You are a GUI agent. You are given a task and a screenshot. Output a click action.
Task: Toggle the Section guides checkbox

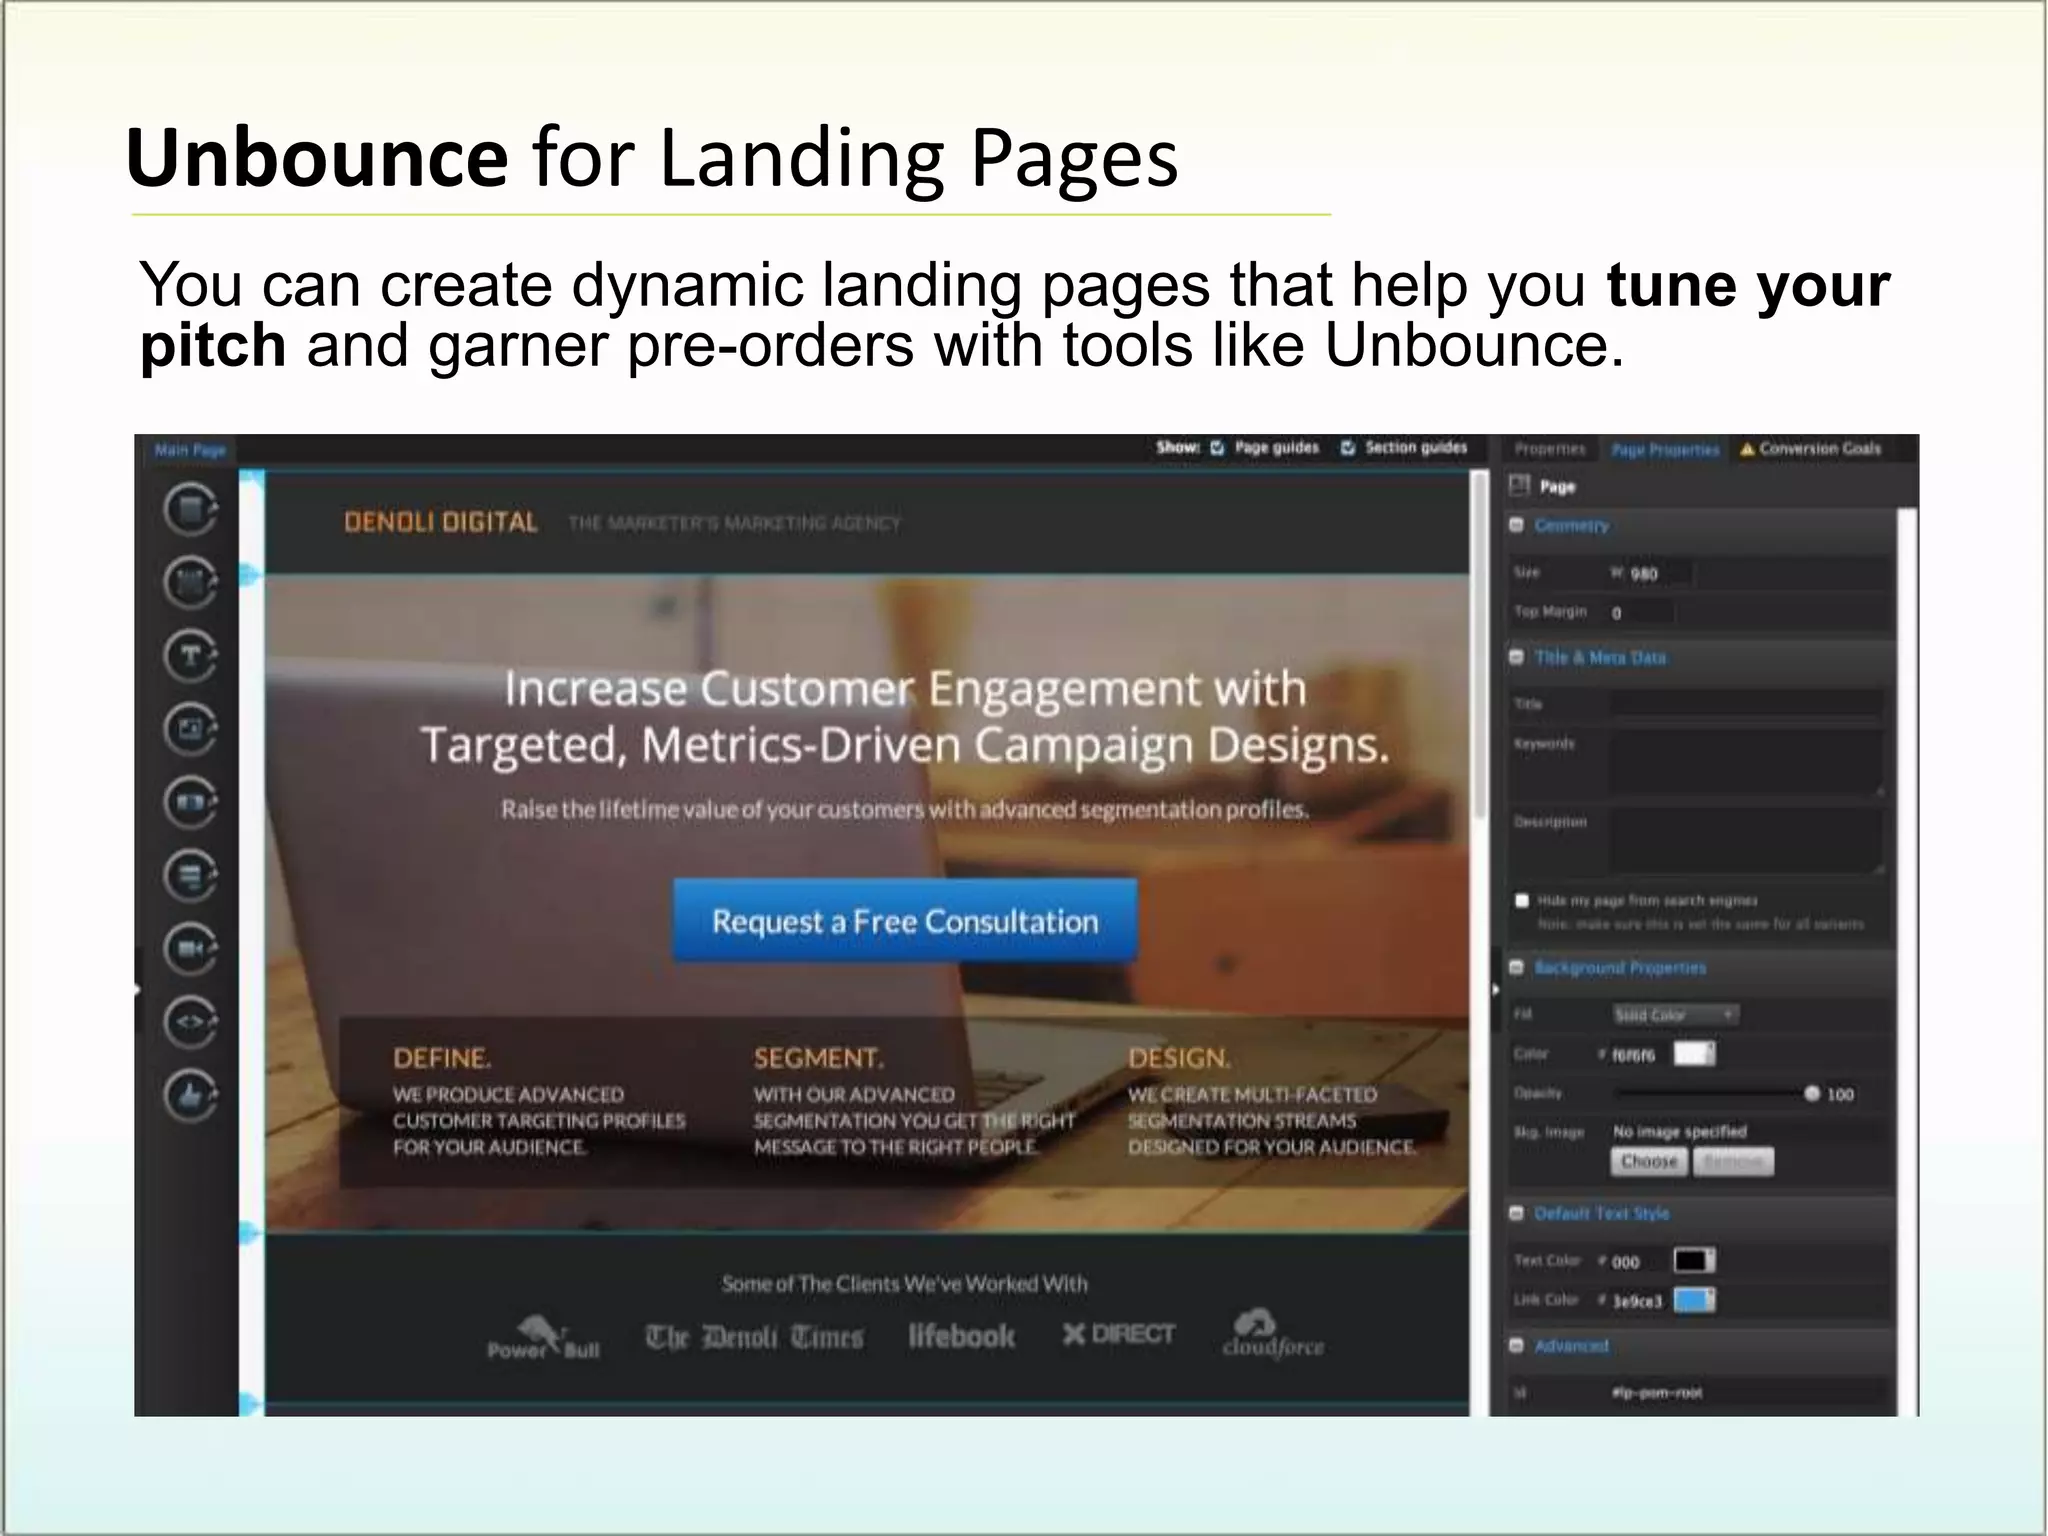(x=1348, y=448)
